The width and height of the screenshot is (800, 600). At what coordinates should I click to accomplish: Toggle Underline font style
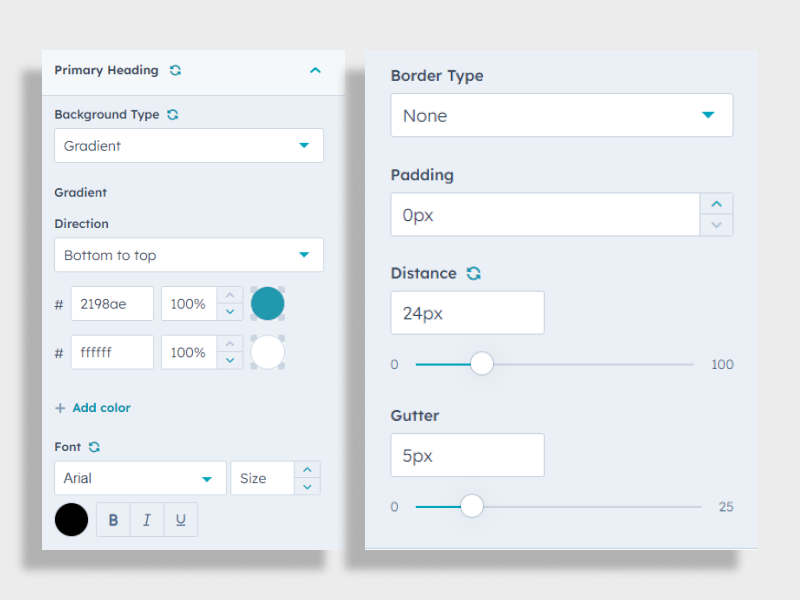181,520
